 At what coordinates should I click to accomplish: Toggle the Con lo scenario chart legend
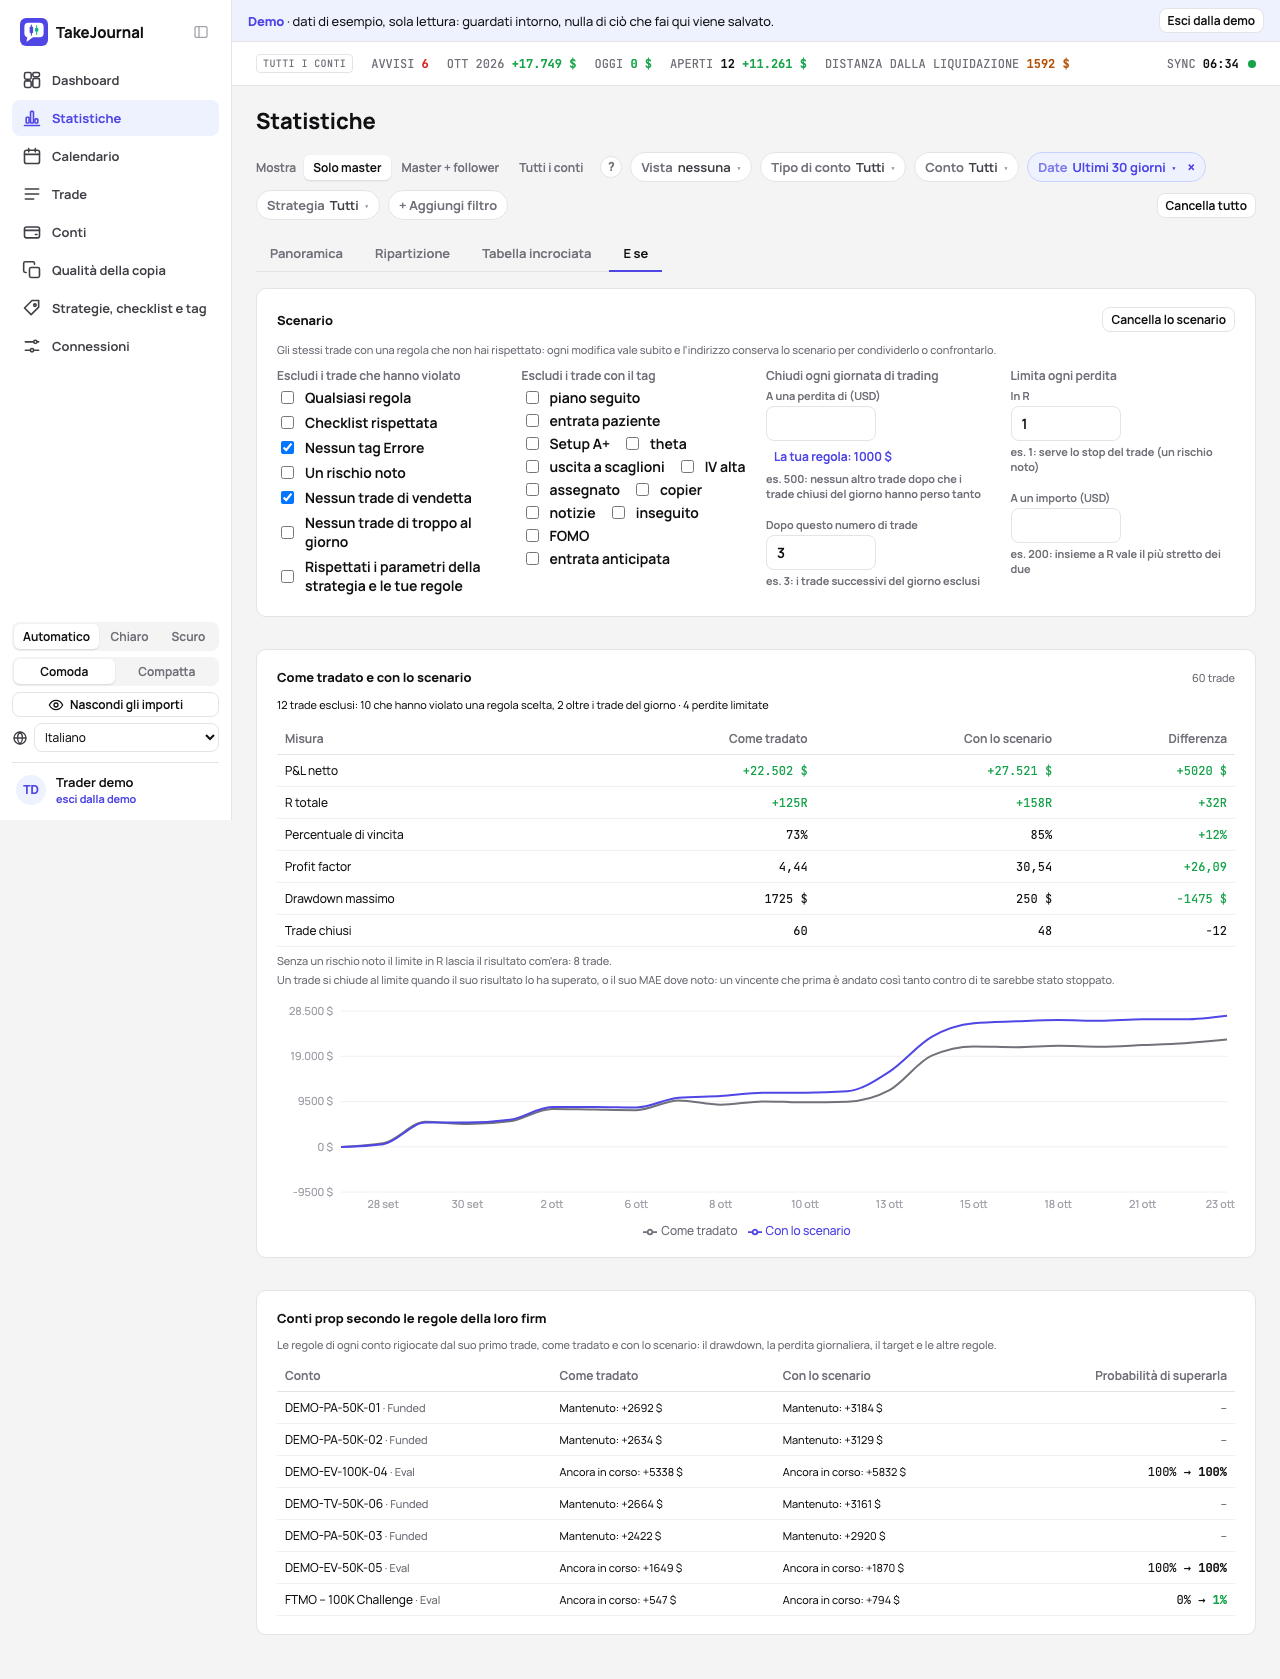click(x=799, y=1231)
